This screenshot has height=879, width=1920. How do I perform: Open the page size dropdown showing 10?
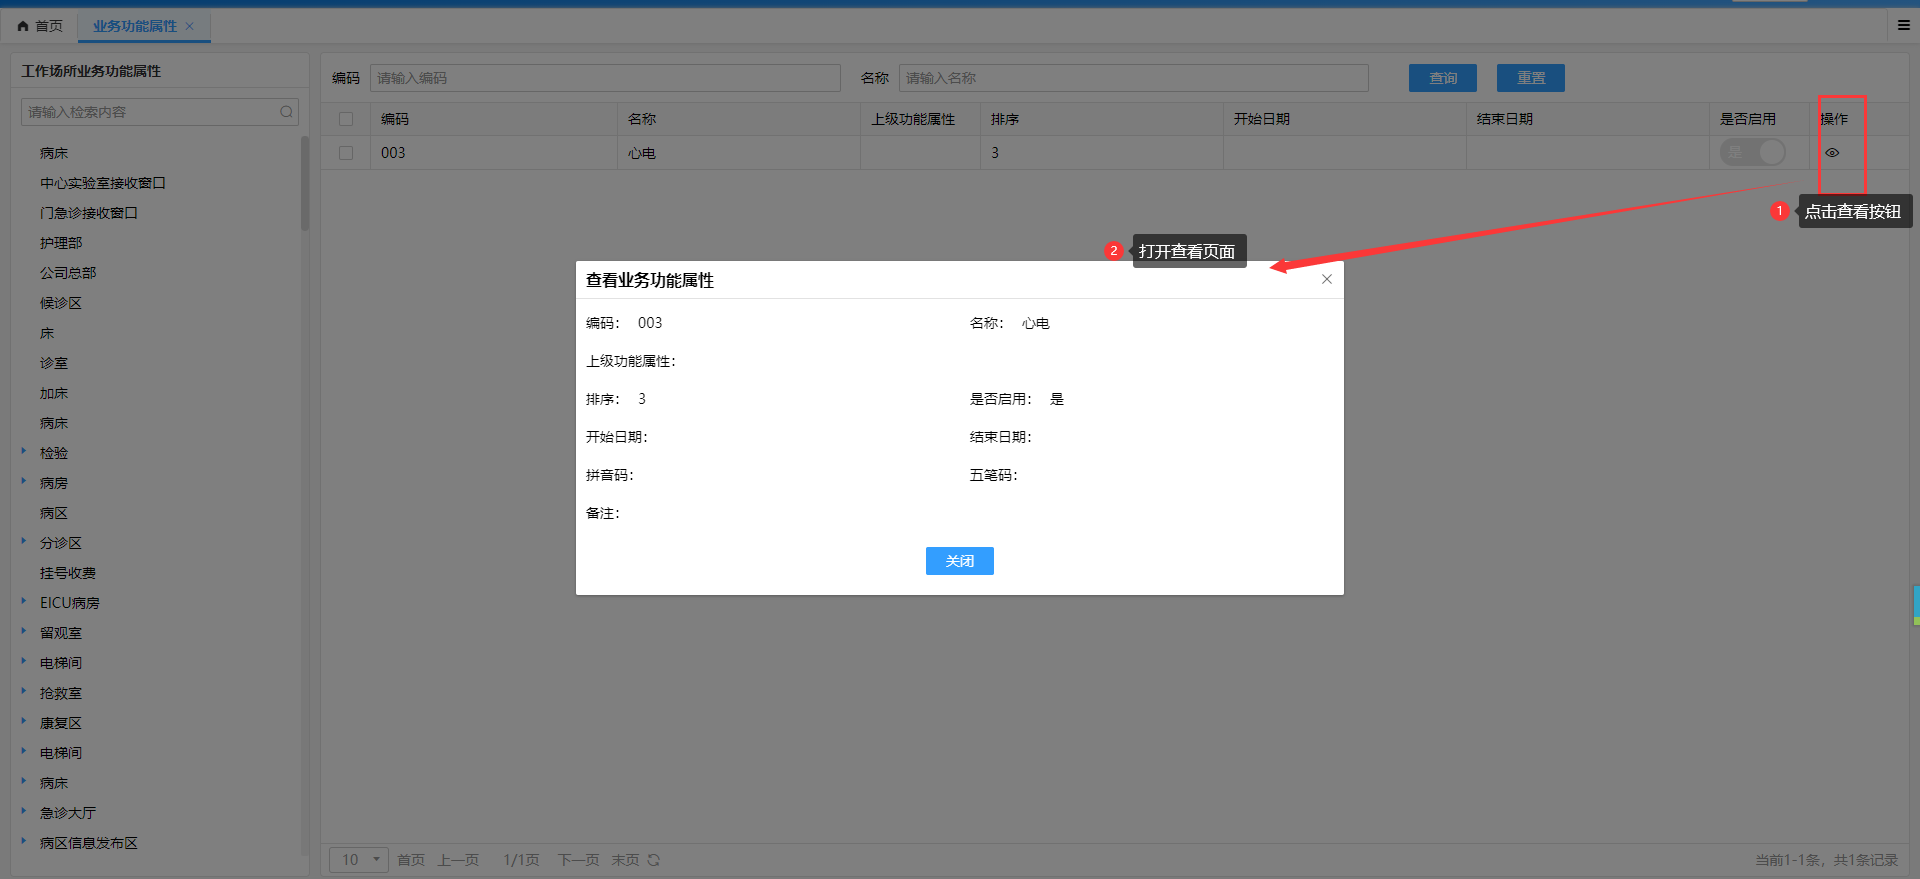tap(359, 860)
